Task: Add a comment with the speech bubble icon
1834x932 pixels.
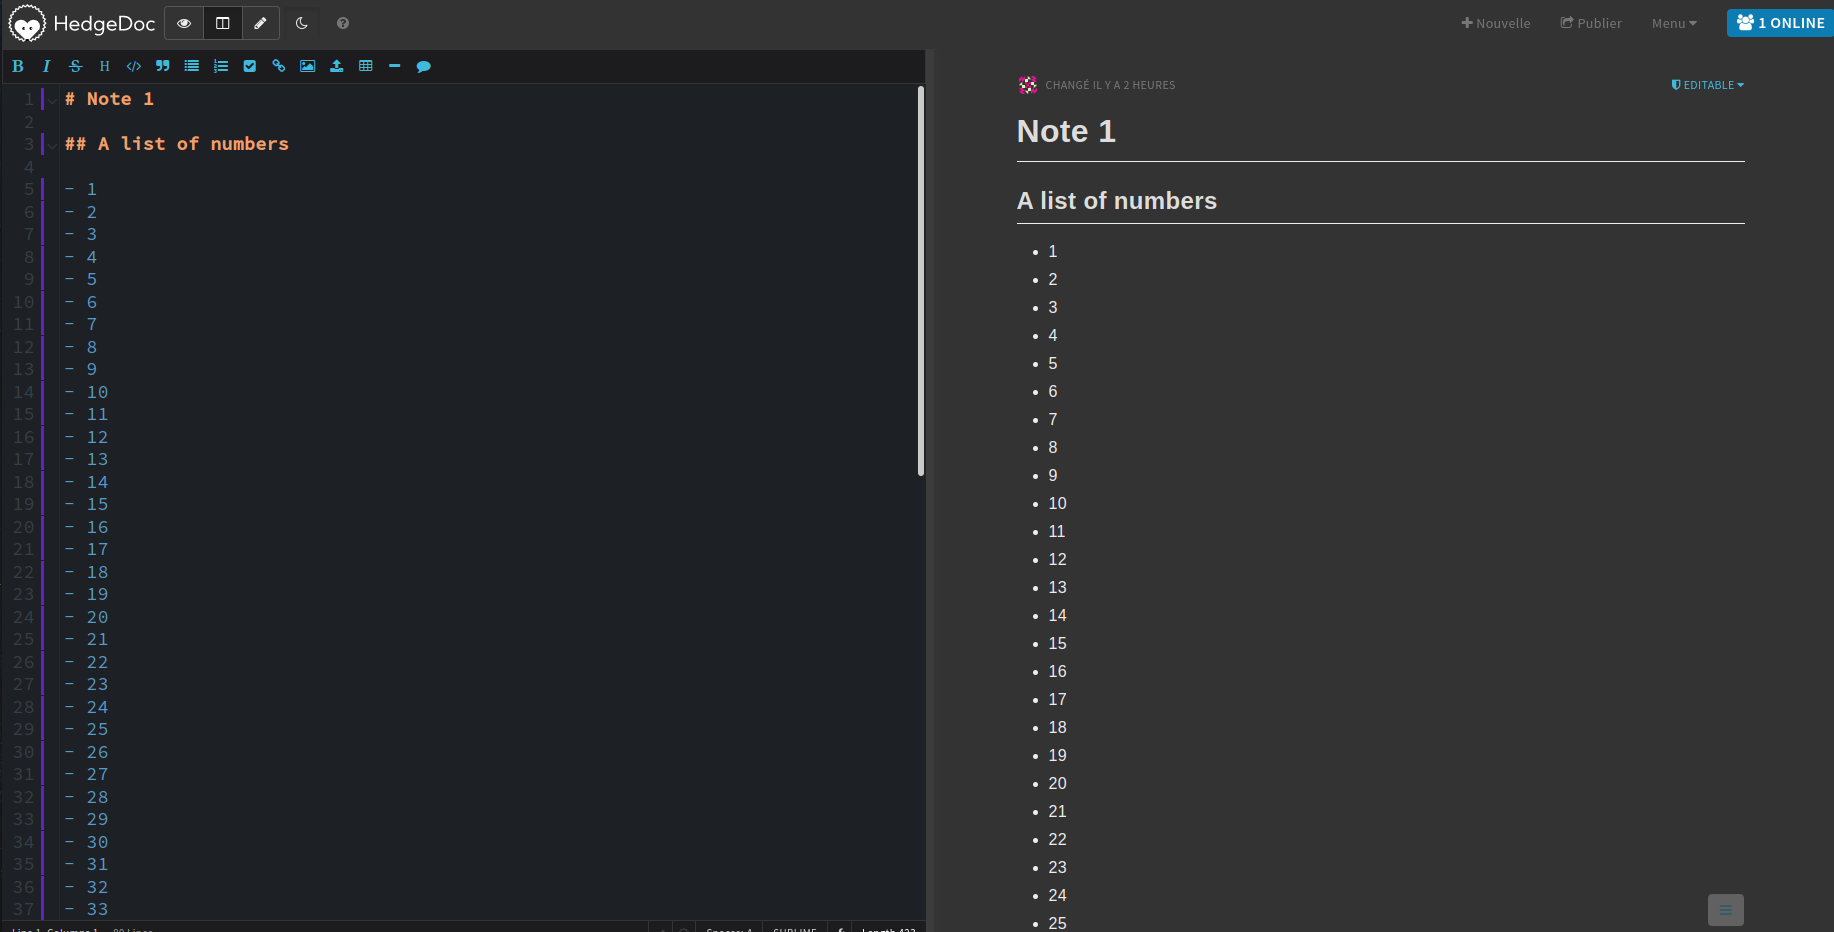Action: click(x=423, y=66)
